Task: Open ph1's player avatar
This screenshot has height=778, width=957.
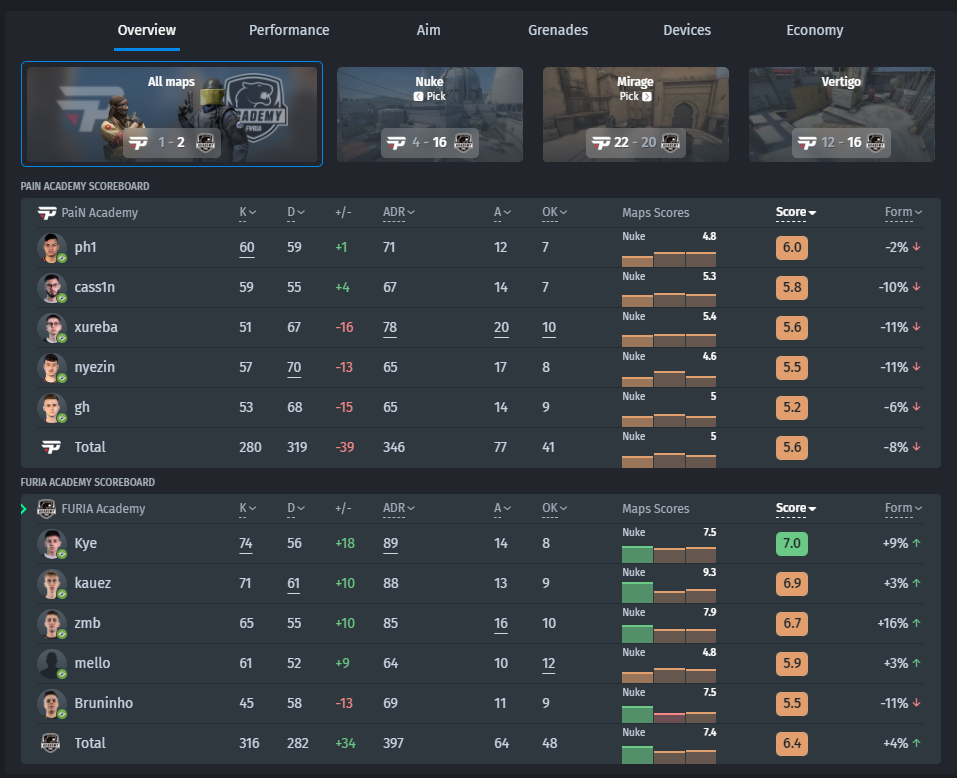Action: point(52,248)
